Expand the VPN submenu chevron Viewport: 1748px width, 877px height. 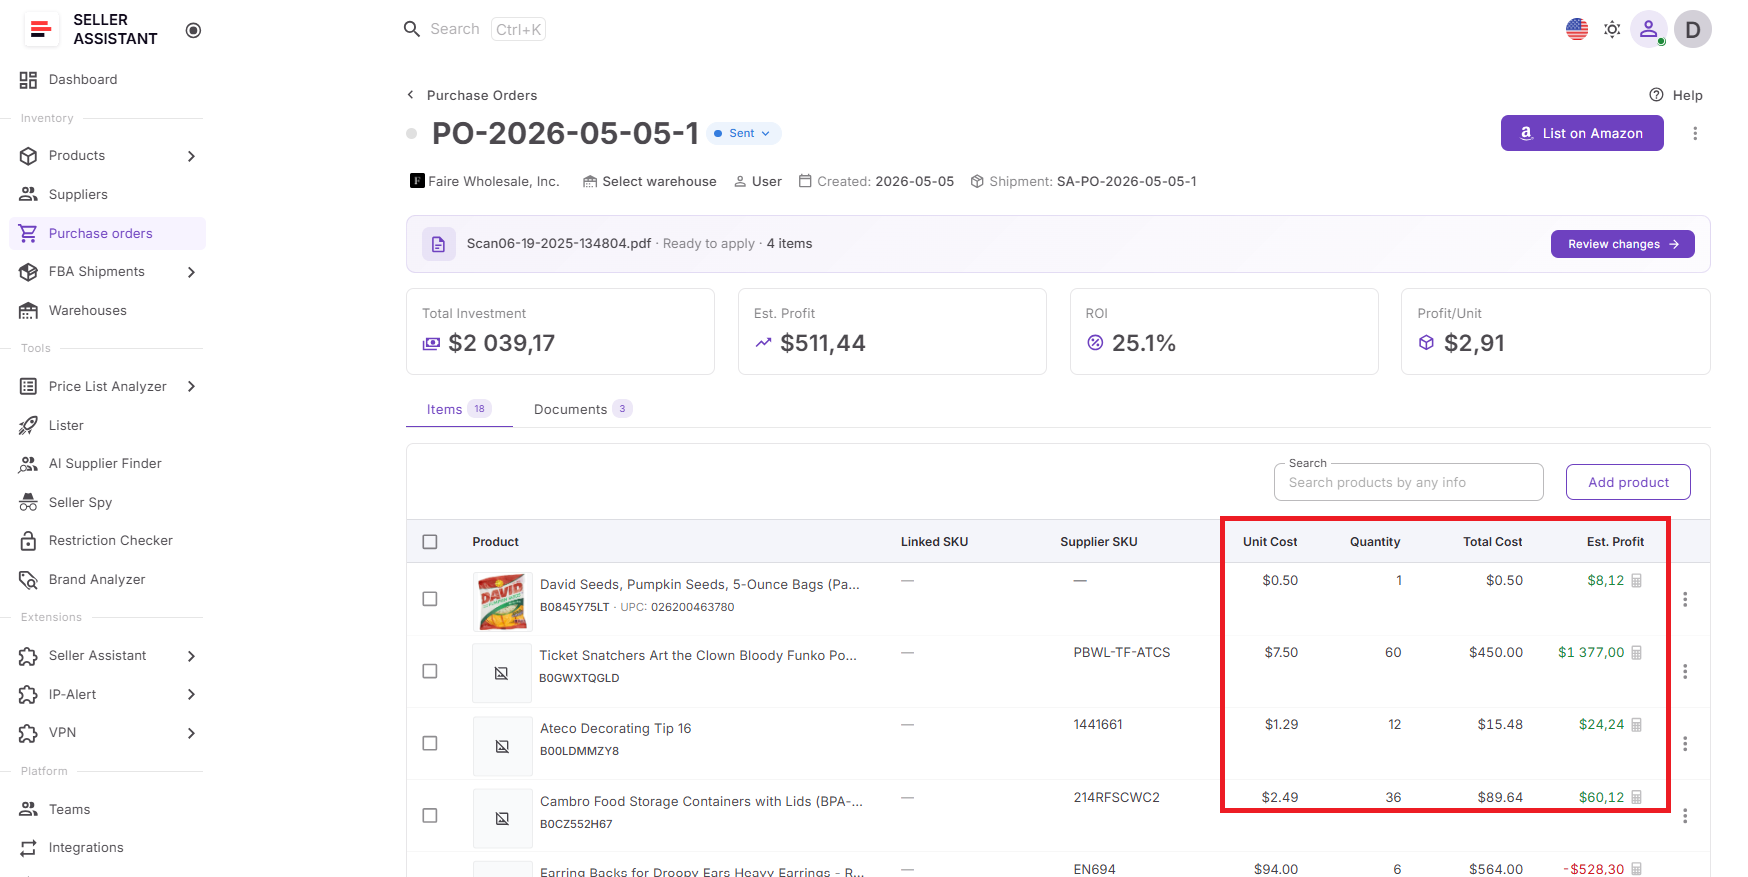191,733
